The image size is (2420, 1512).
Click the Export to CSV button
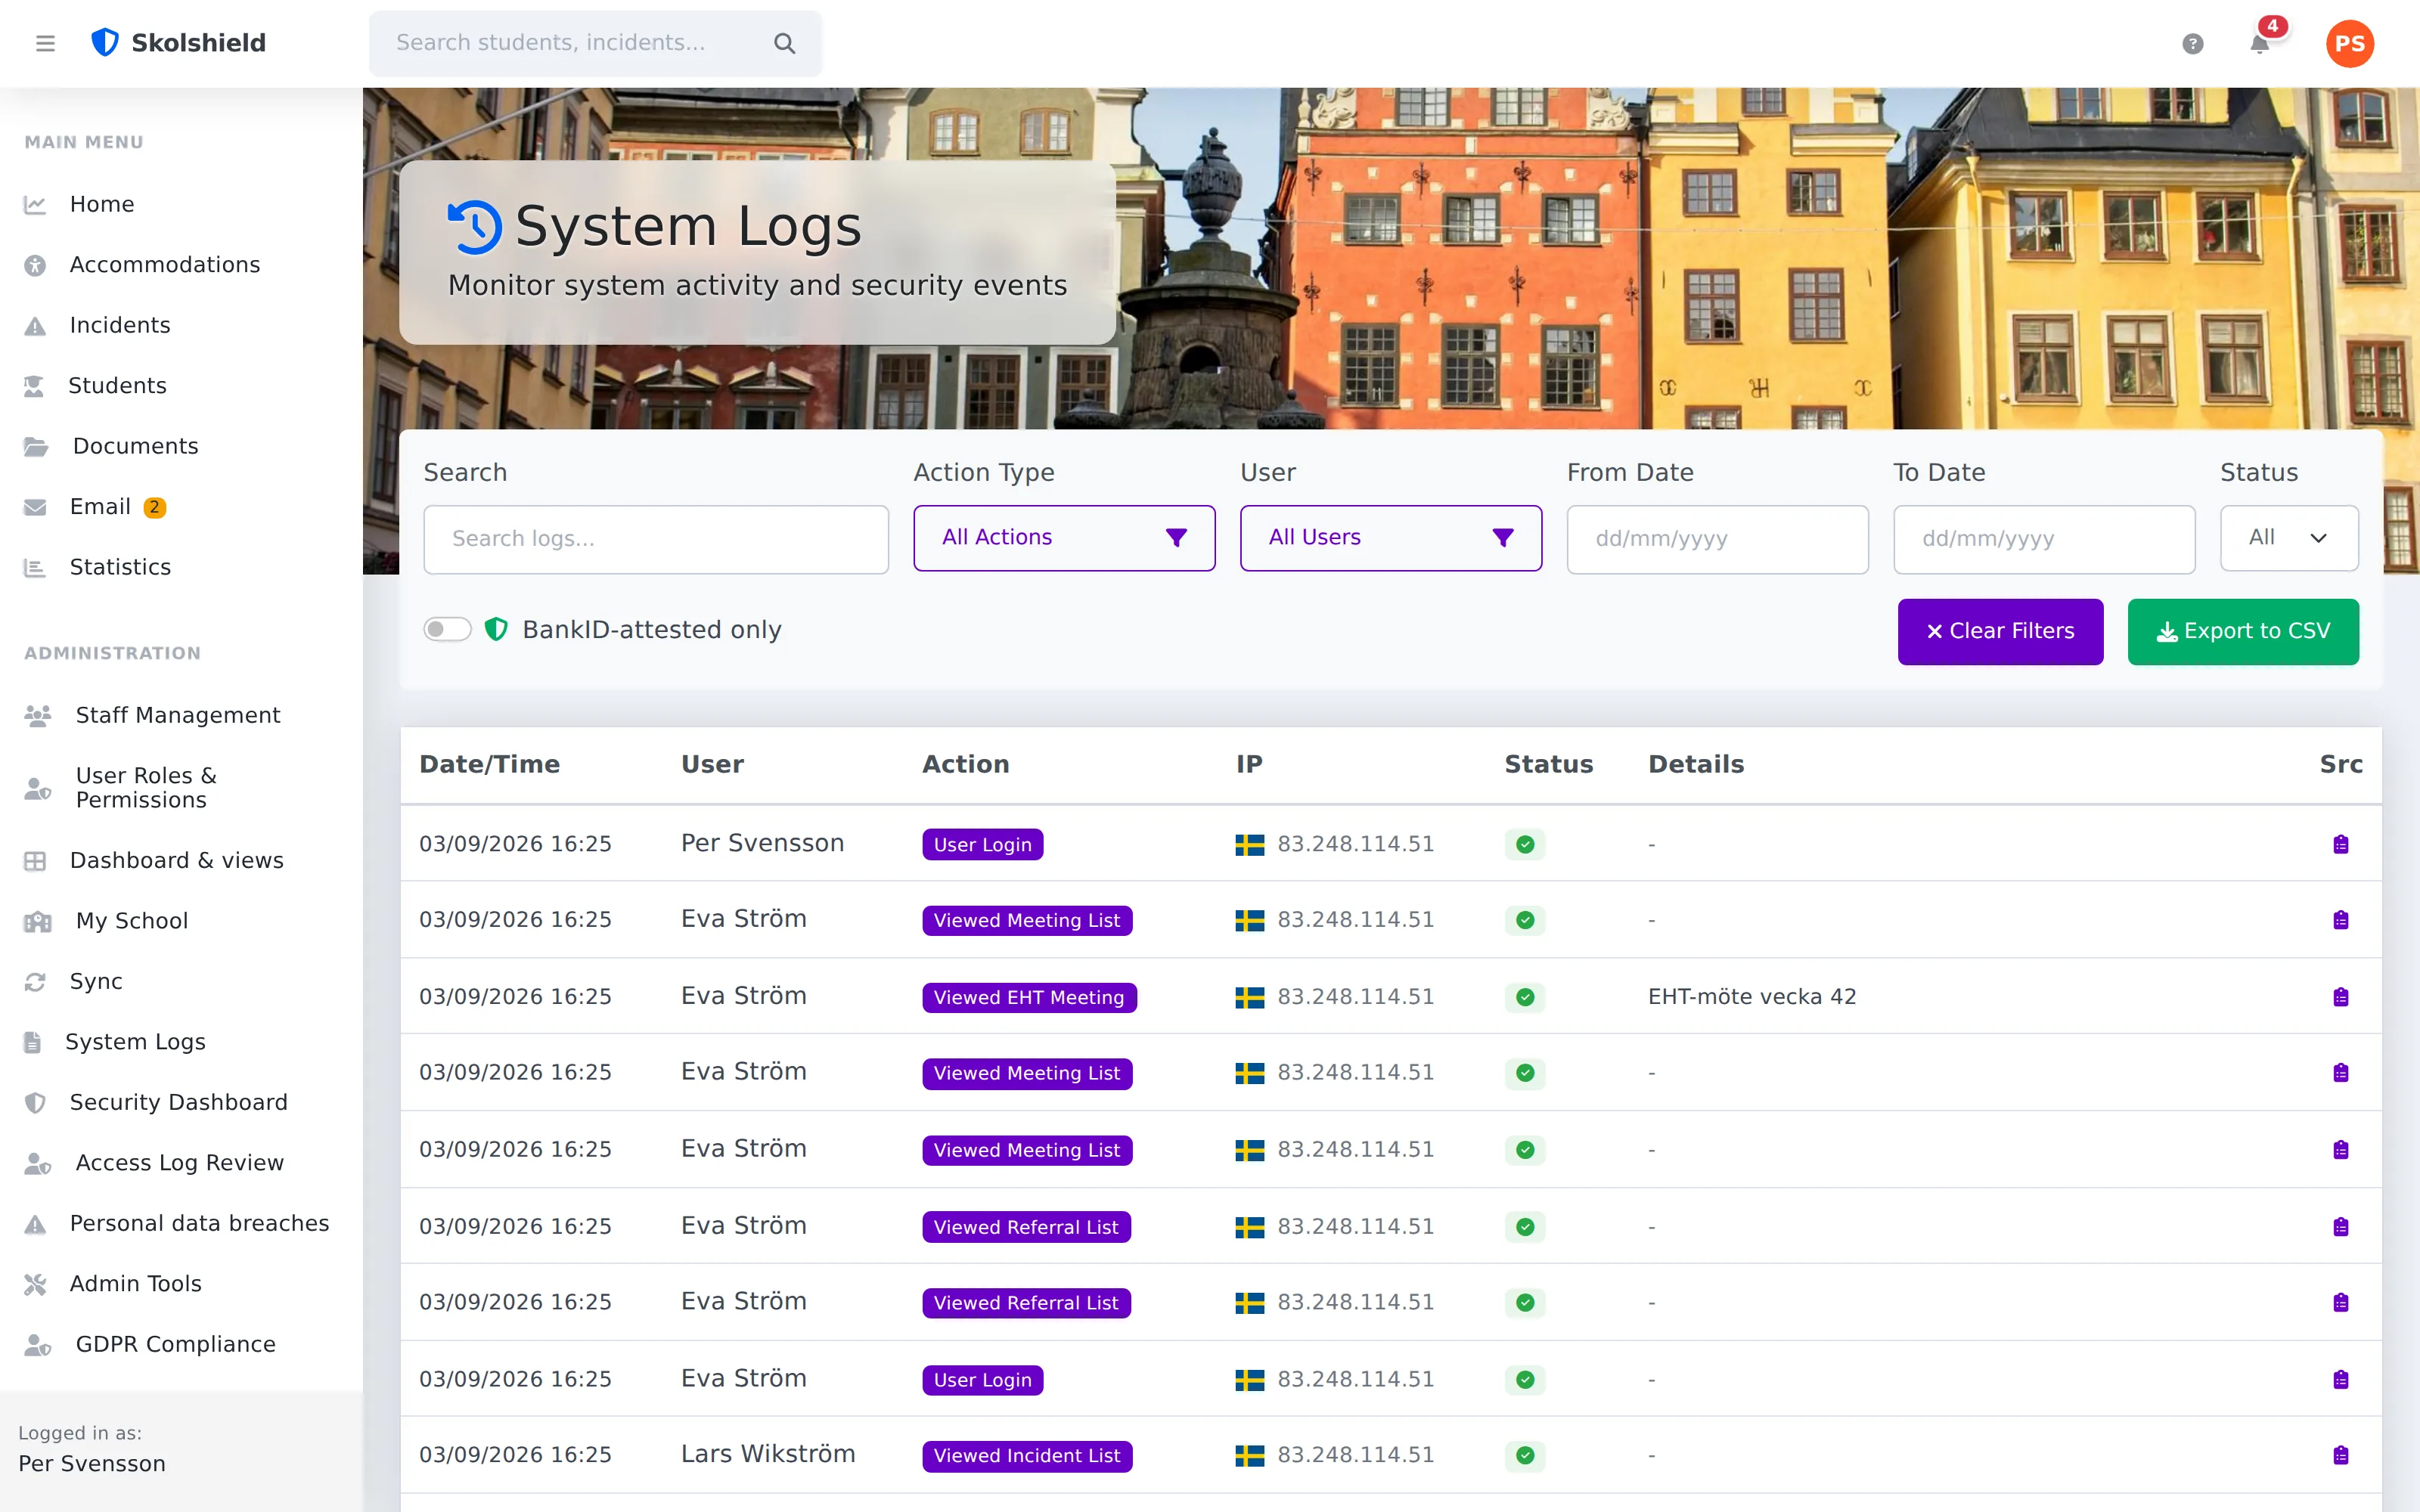point(2243,631)
